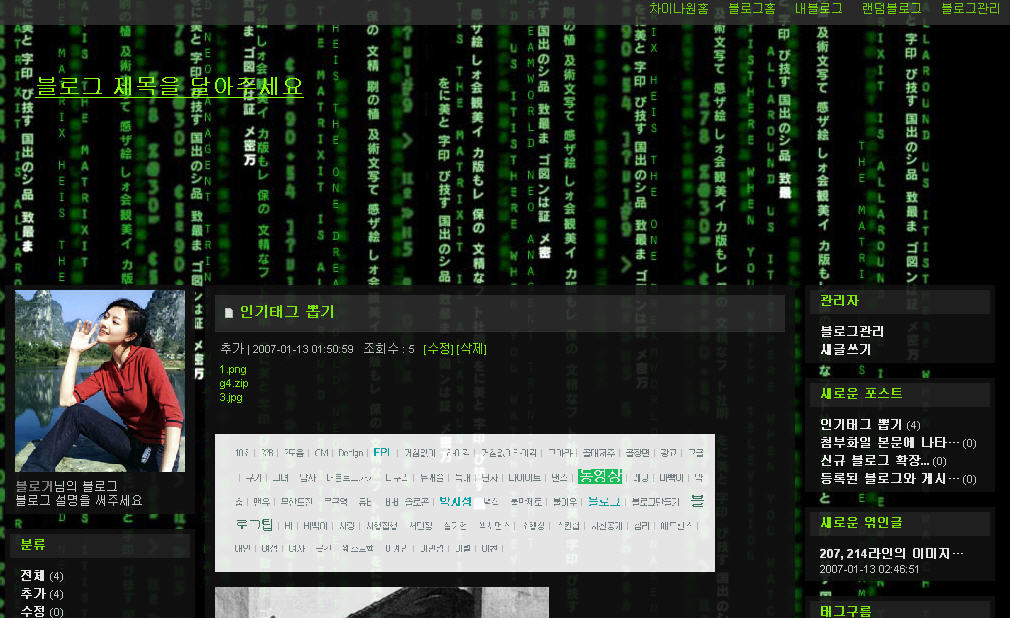Click the [수정] edit link
The width and height of the screenshot is (1010, 618).
[439, 349]
